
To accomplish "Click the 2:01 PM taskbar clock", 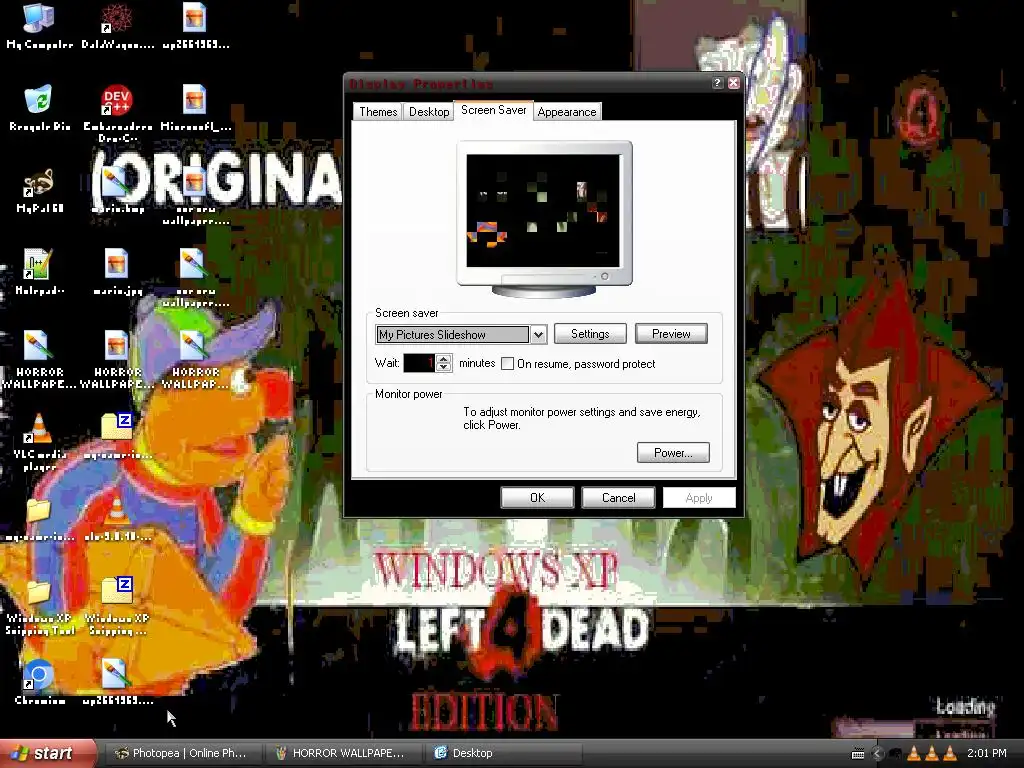I will (x=987, y=754).
